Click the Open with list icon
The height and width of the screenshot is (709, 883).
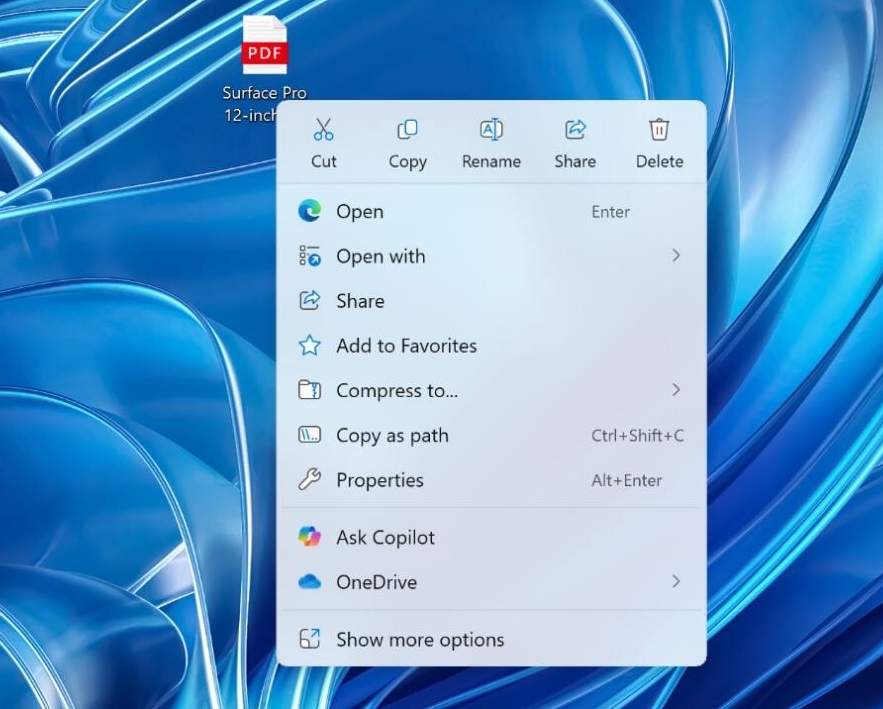309,256
